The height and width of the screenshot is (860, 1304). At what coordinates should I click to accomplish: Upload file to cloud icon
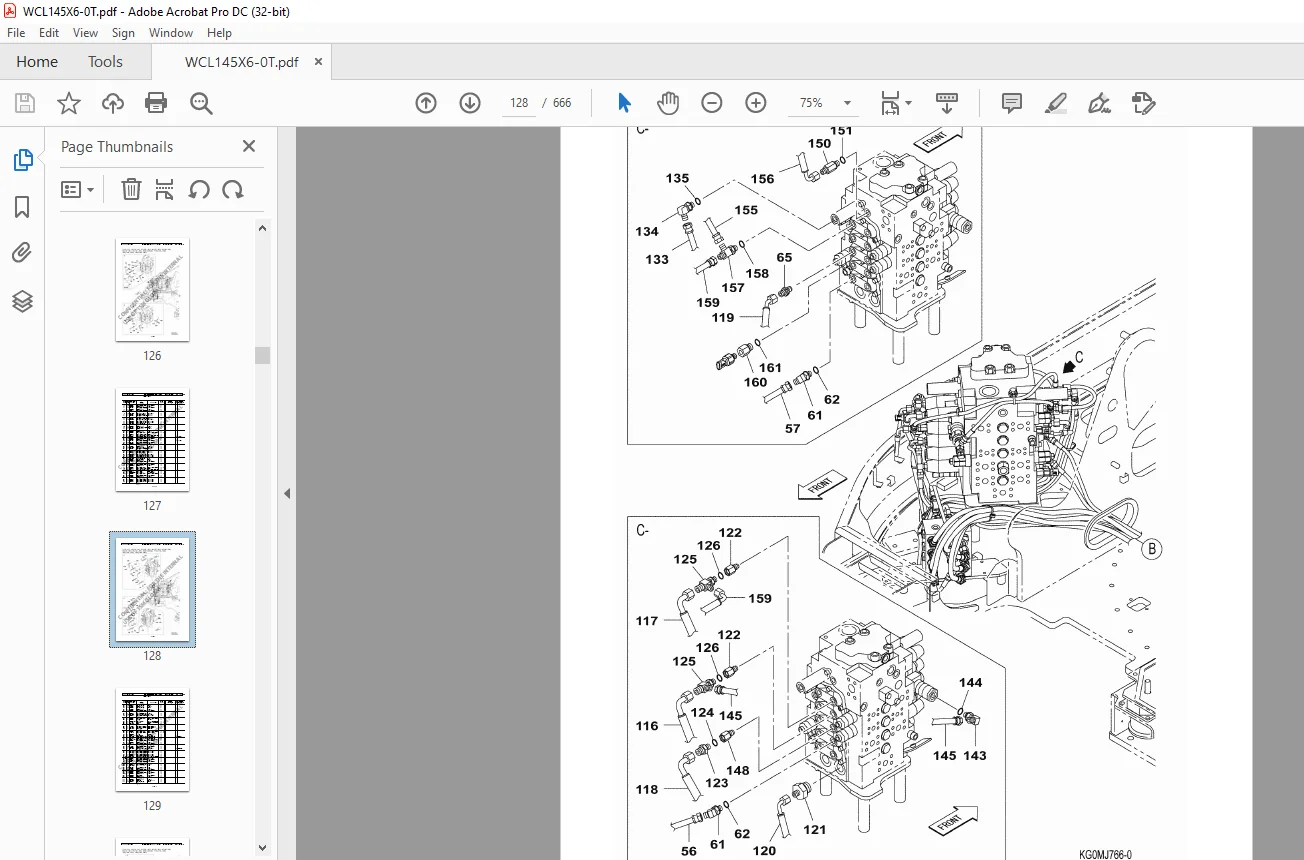(x=113, y=103)
